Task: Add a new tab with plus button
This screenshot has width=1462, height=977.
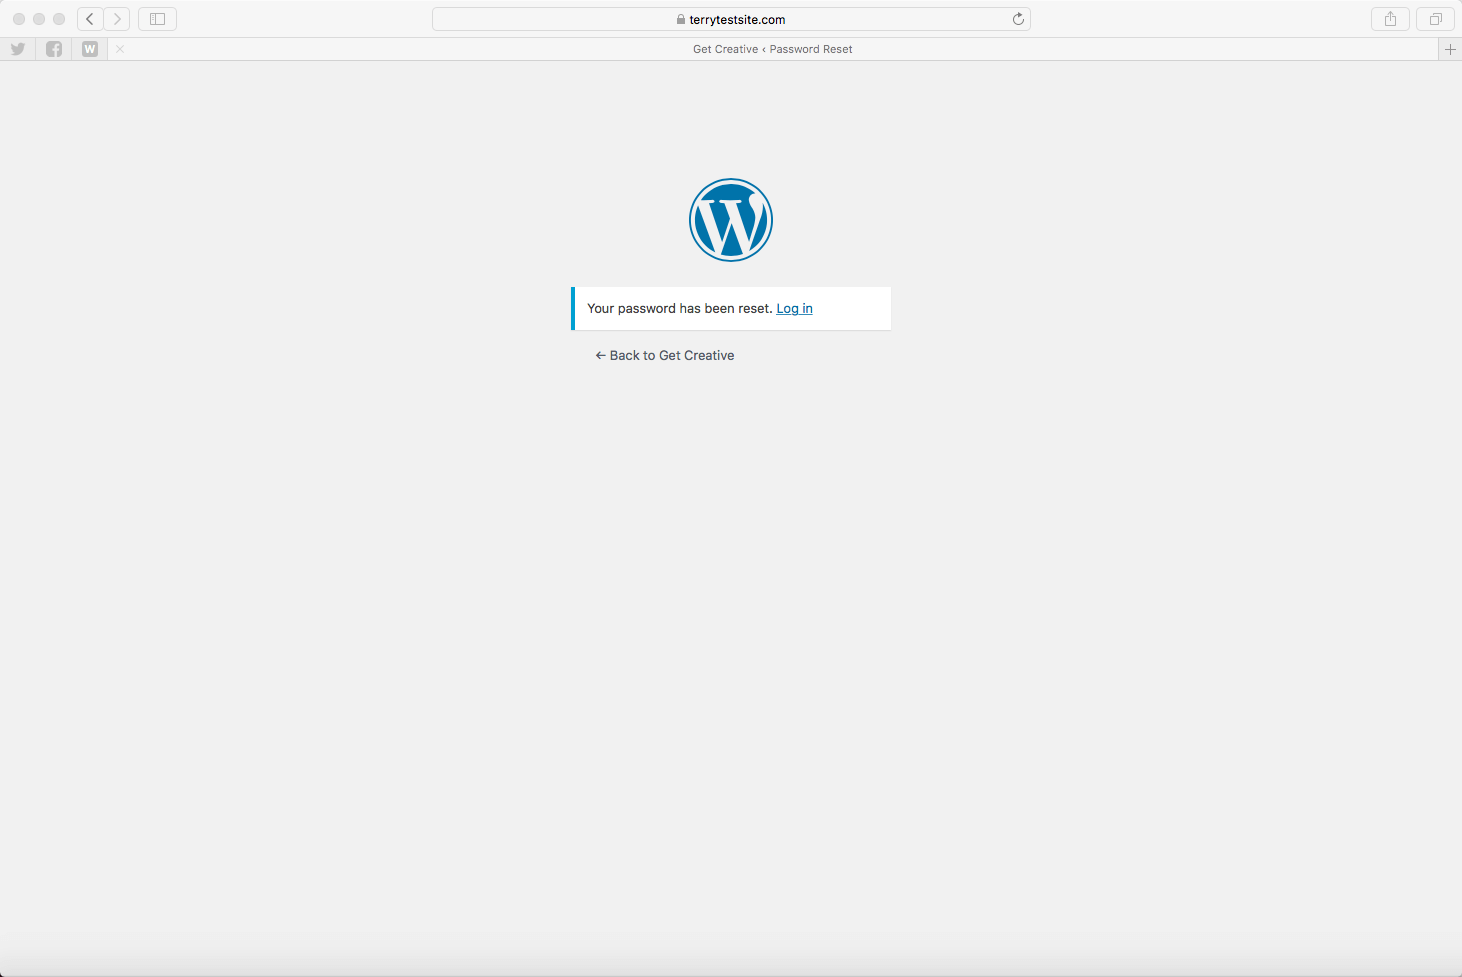Action: pyautogui.click(x=1450, y=49)
